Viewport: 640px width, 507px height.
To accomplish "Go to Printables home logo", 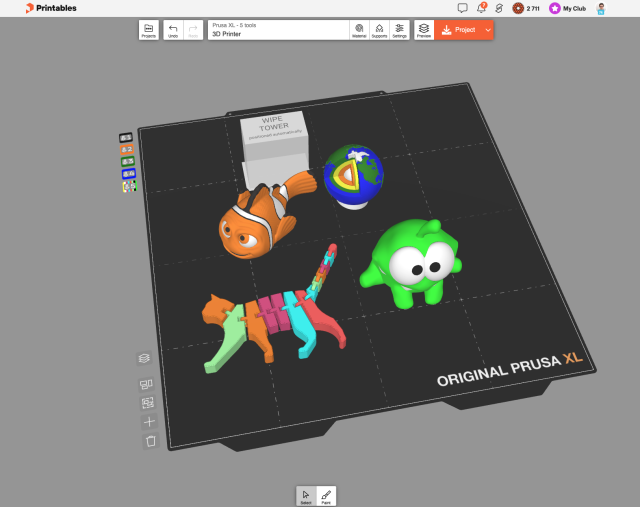I will [x=51, y=8].
